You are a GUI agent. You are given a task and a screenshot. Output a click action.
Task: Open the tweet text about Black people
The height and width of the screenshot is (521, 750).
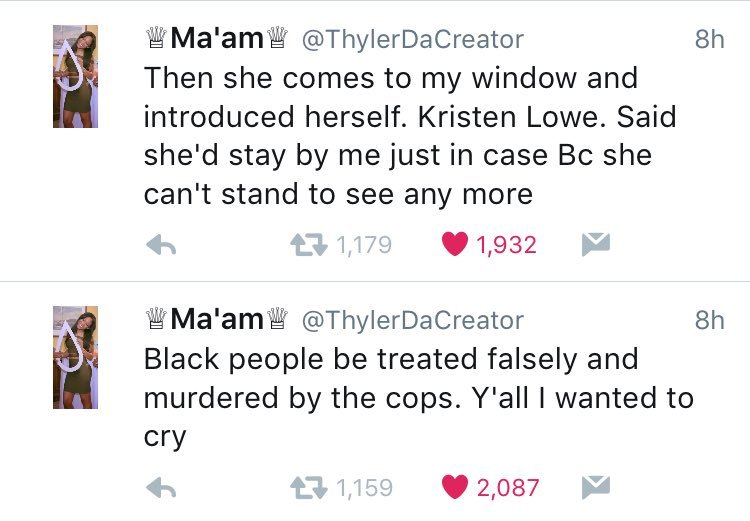pos(410,397)
